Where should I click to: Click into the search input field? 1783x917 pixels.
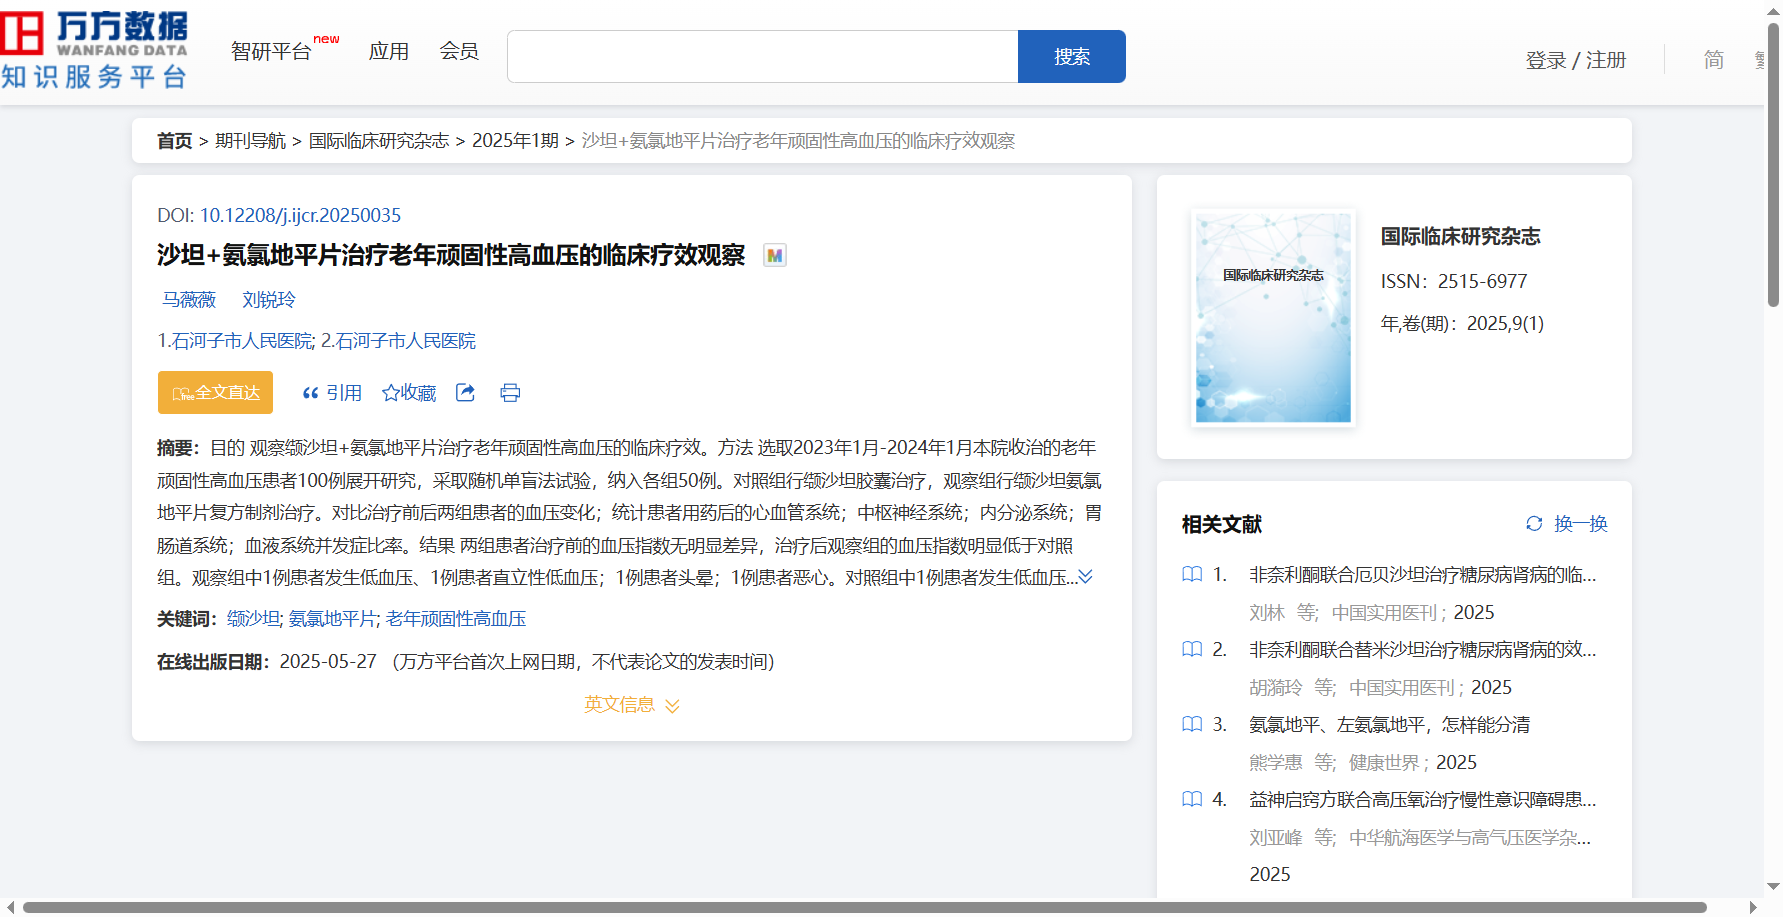tap(762, 57)
